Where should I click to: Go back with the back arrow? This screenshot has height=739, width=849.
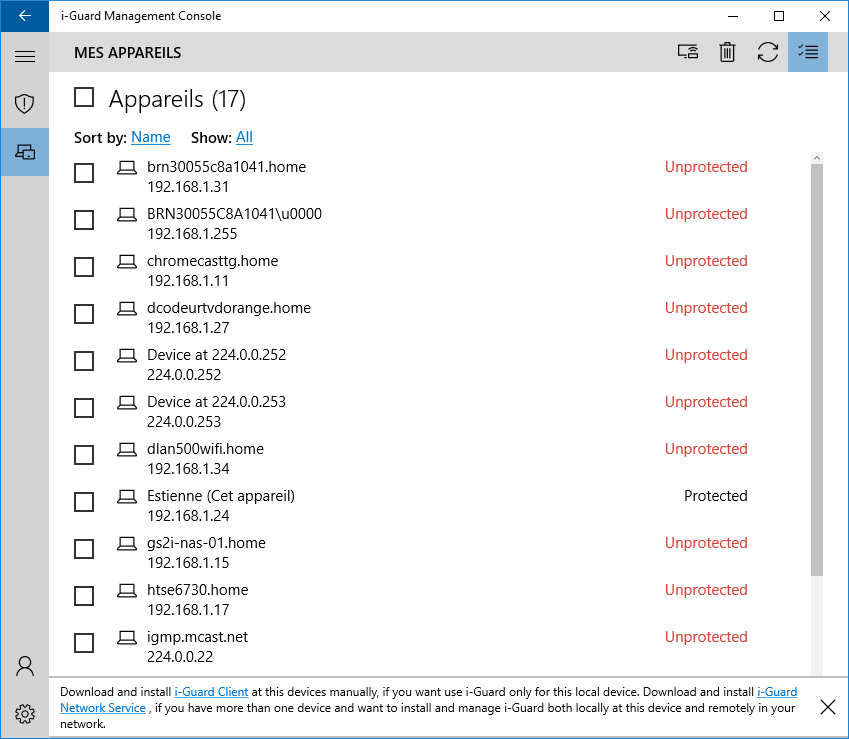pyautogui.click(x=25, y=16)
